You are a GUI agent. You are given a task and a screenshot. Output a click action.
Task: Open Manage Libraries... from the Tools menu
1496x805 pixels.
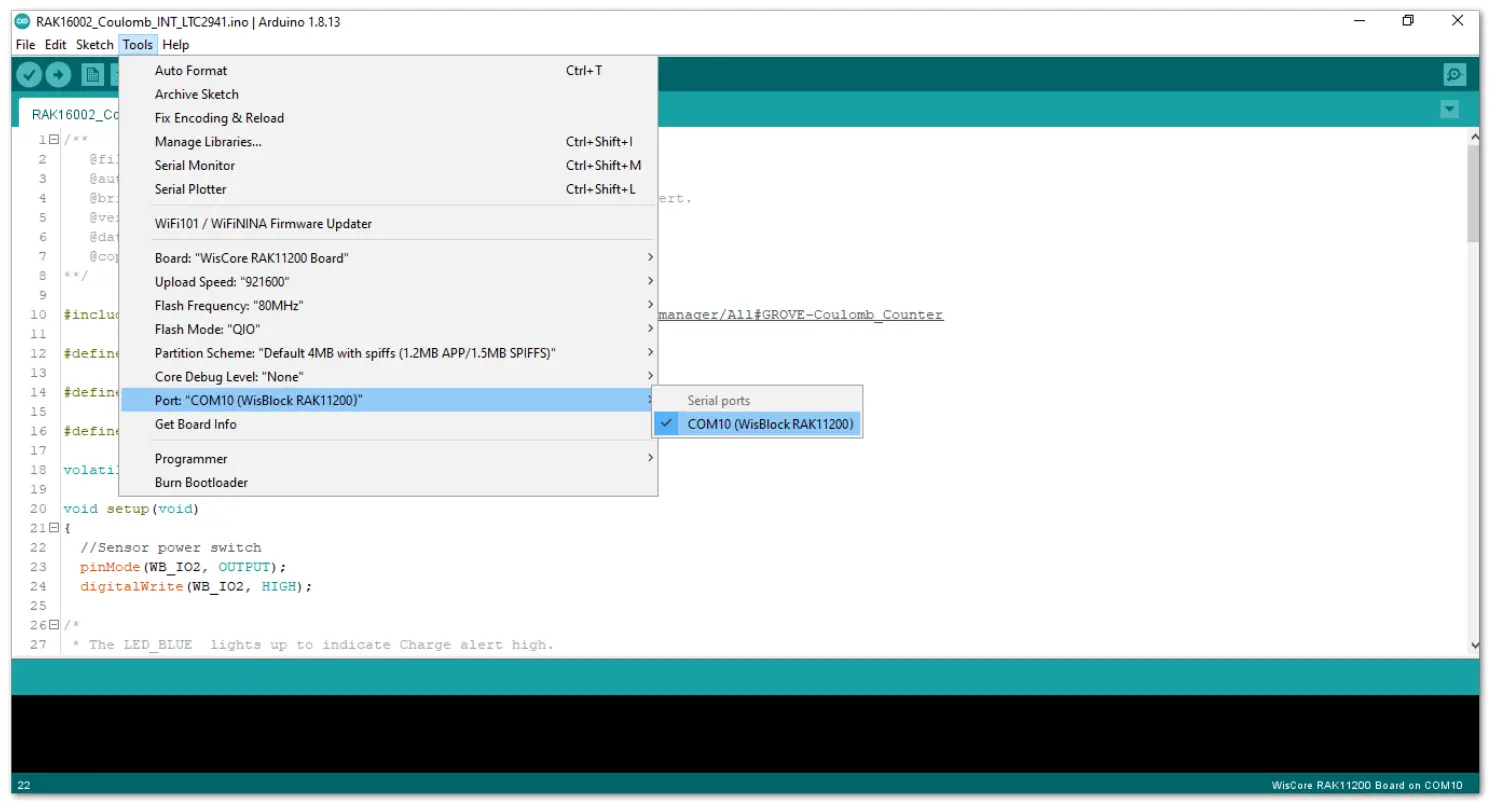coord(388,142)
